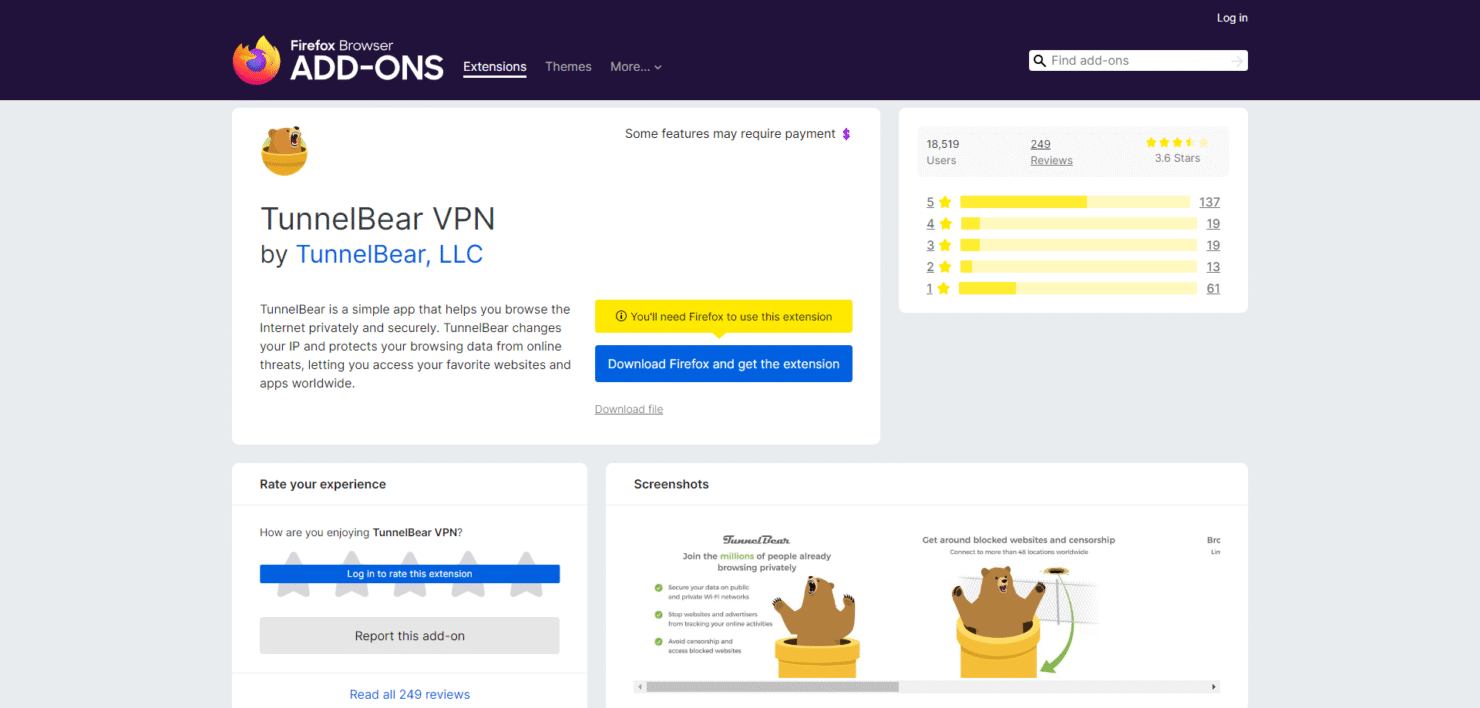Click 'Some features may require payment' text
Image resolution: width=1480 pixels, height=708 pixels.
click(x=730, y=134)
